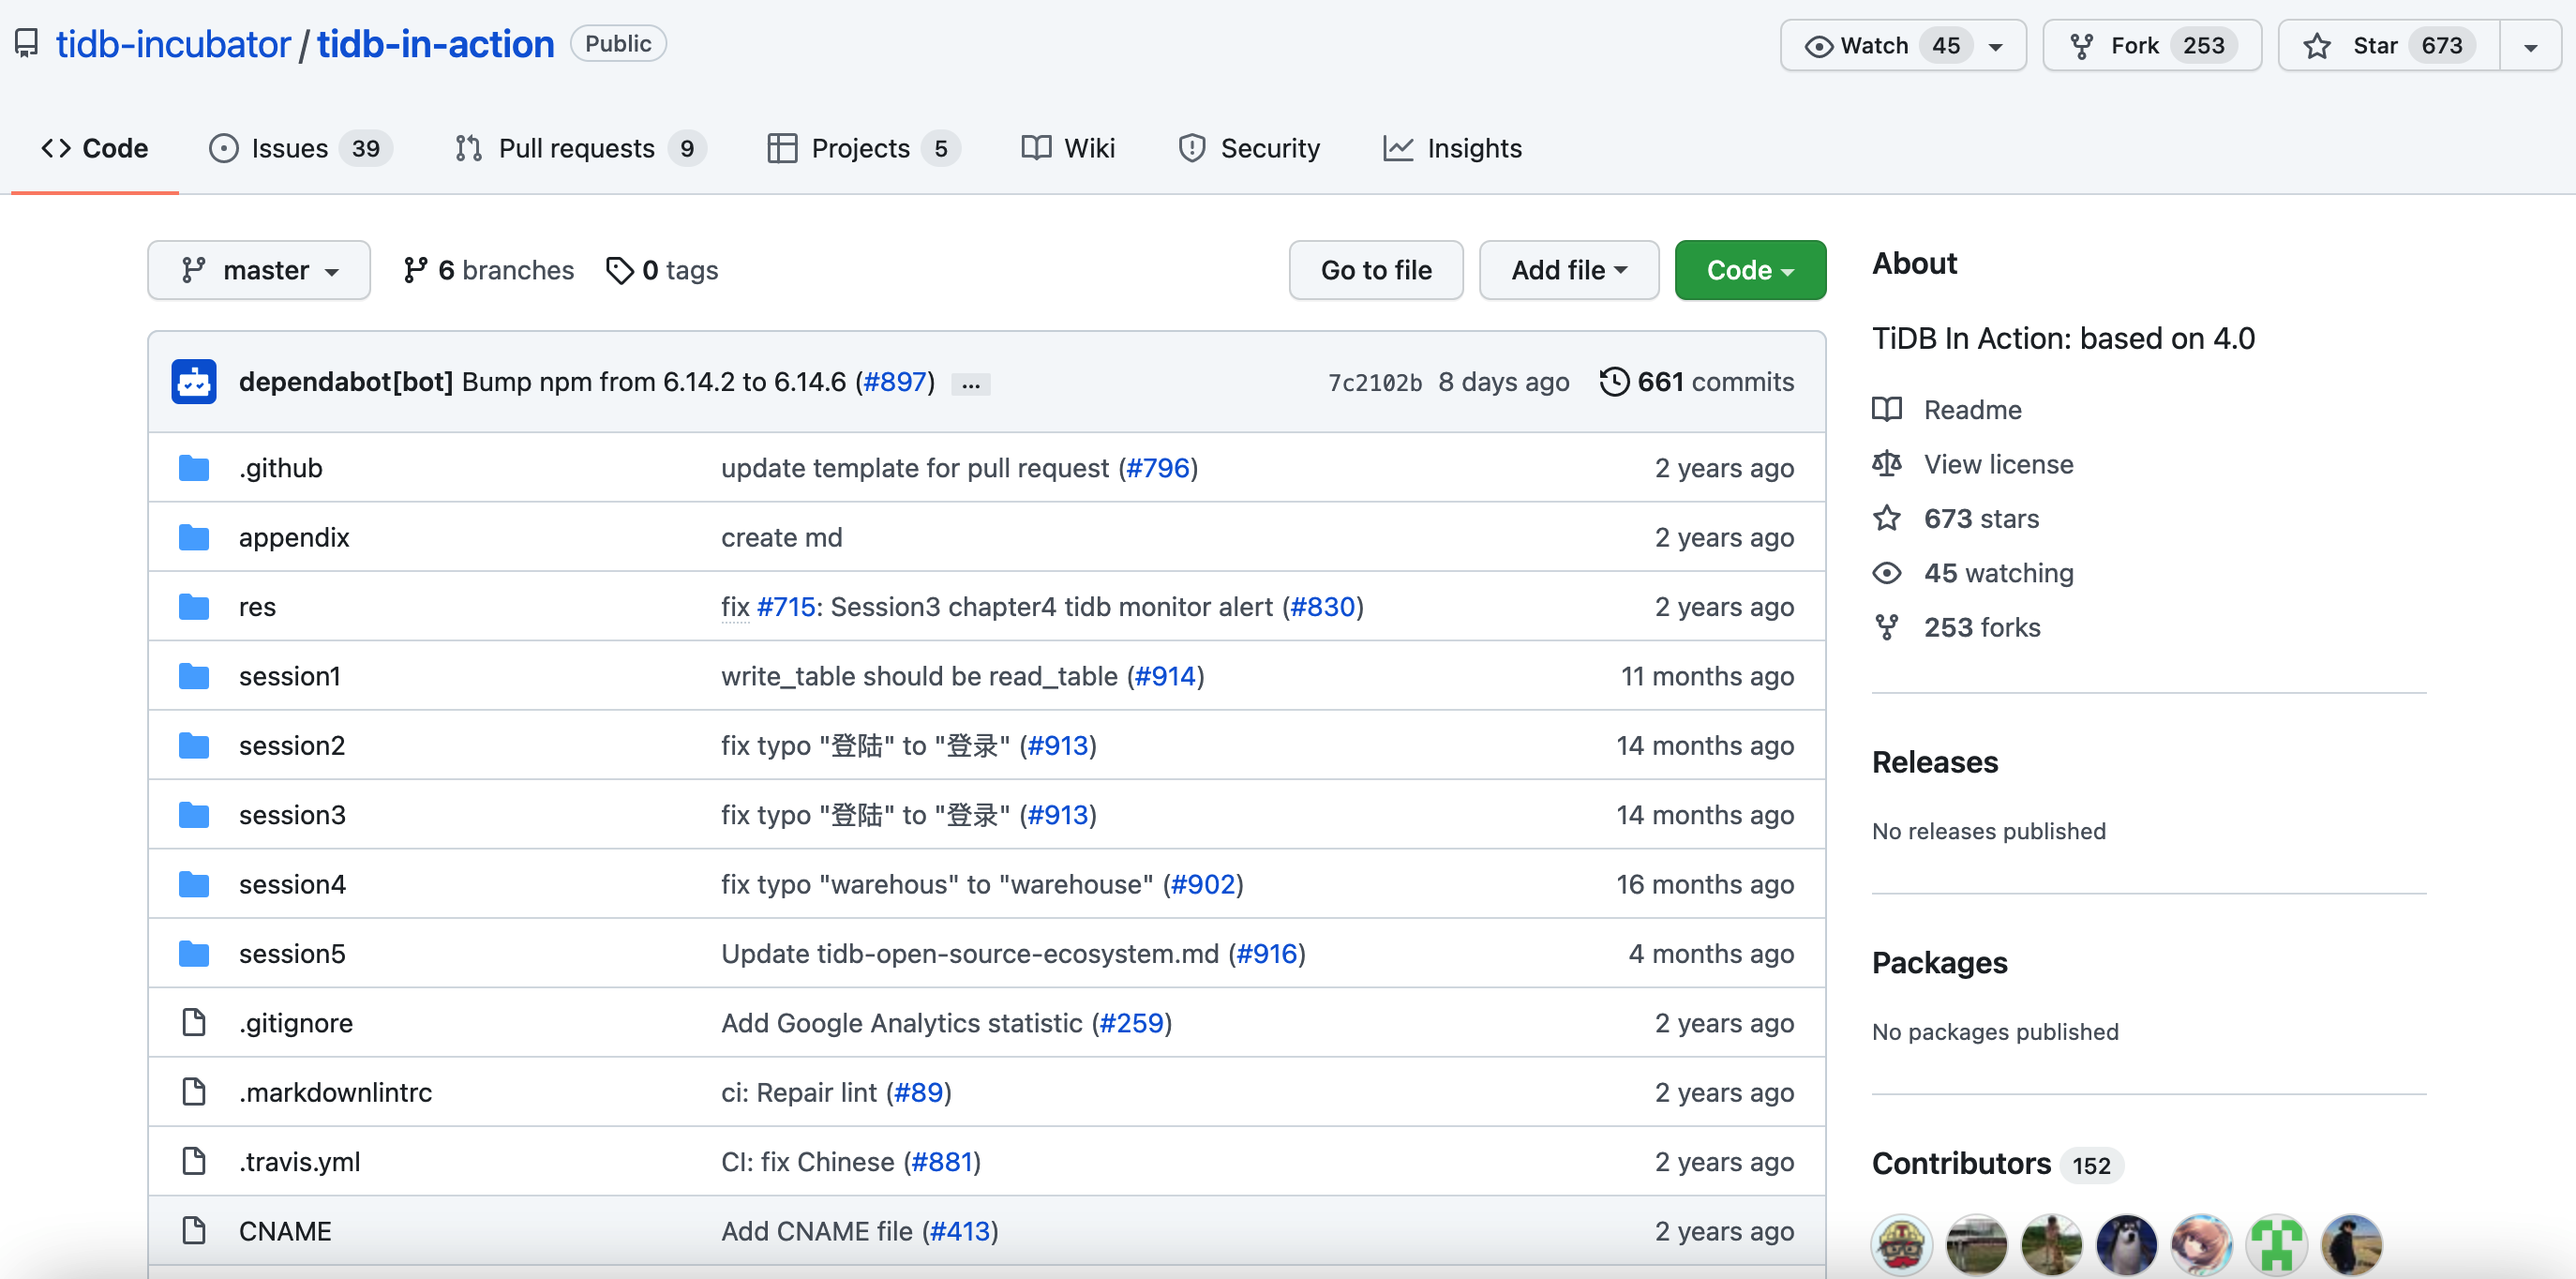Click the dependabot avatar icon

point(193,382)
